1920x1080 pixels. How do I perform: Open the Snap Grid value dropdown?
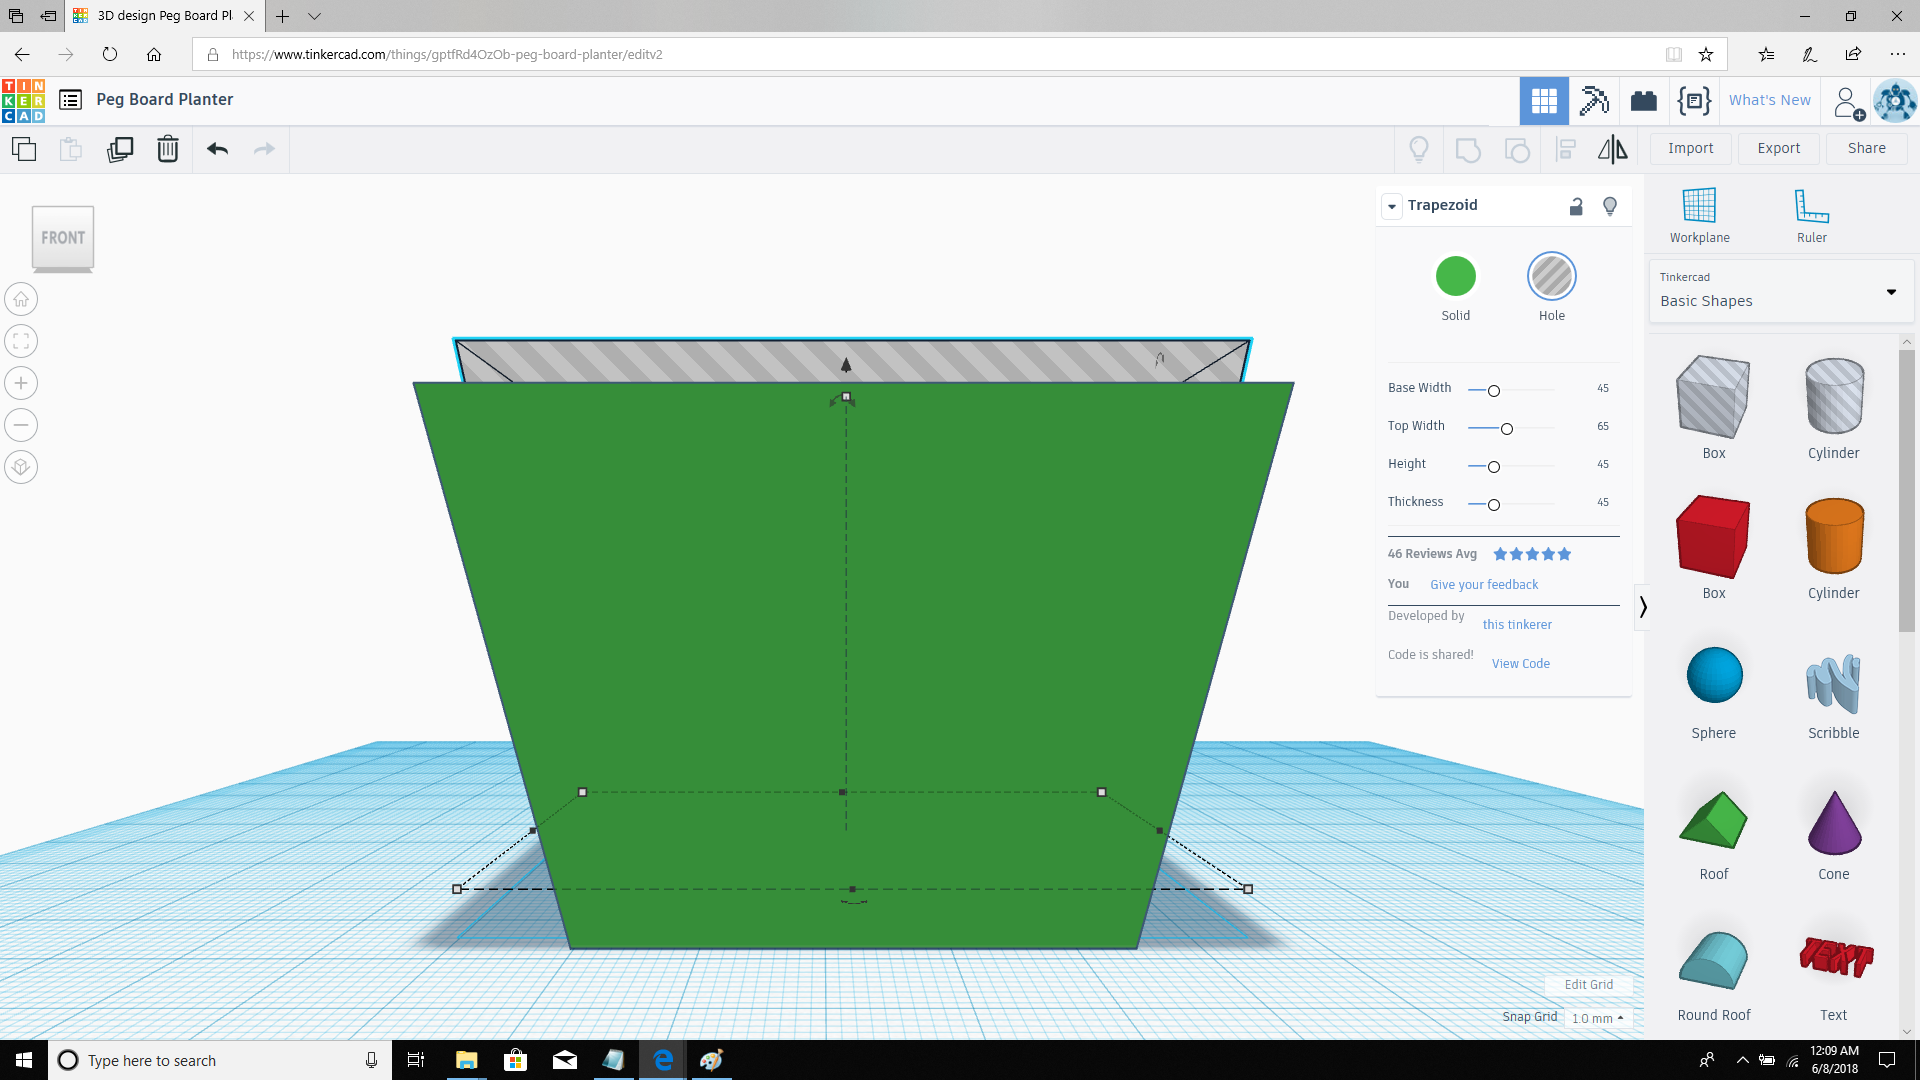click(x=1596, y=1017)
